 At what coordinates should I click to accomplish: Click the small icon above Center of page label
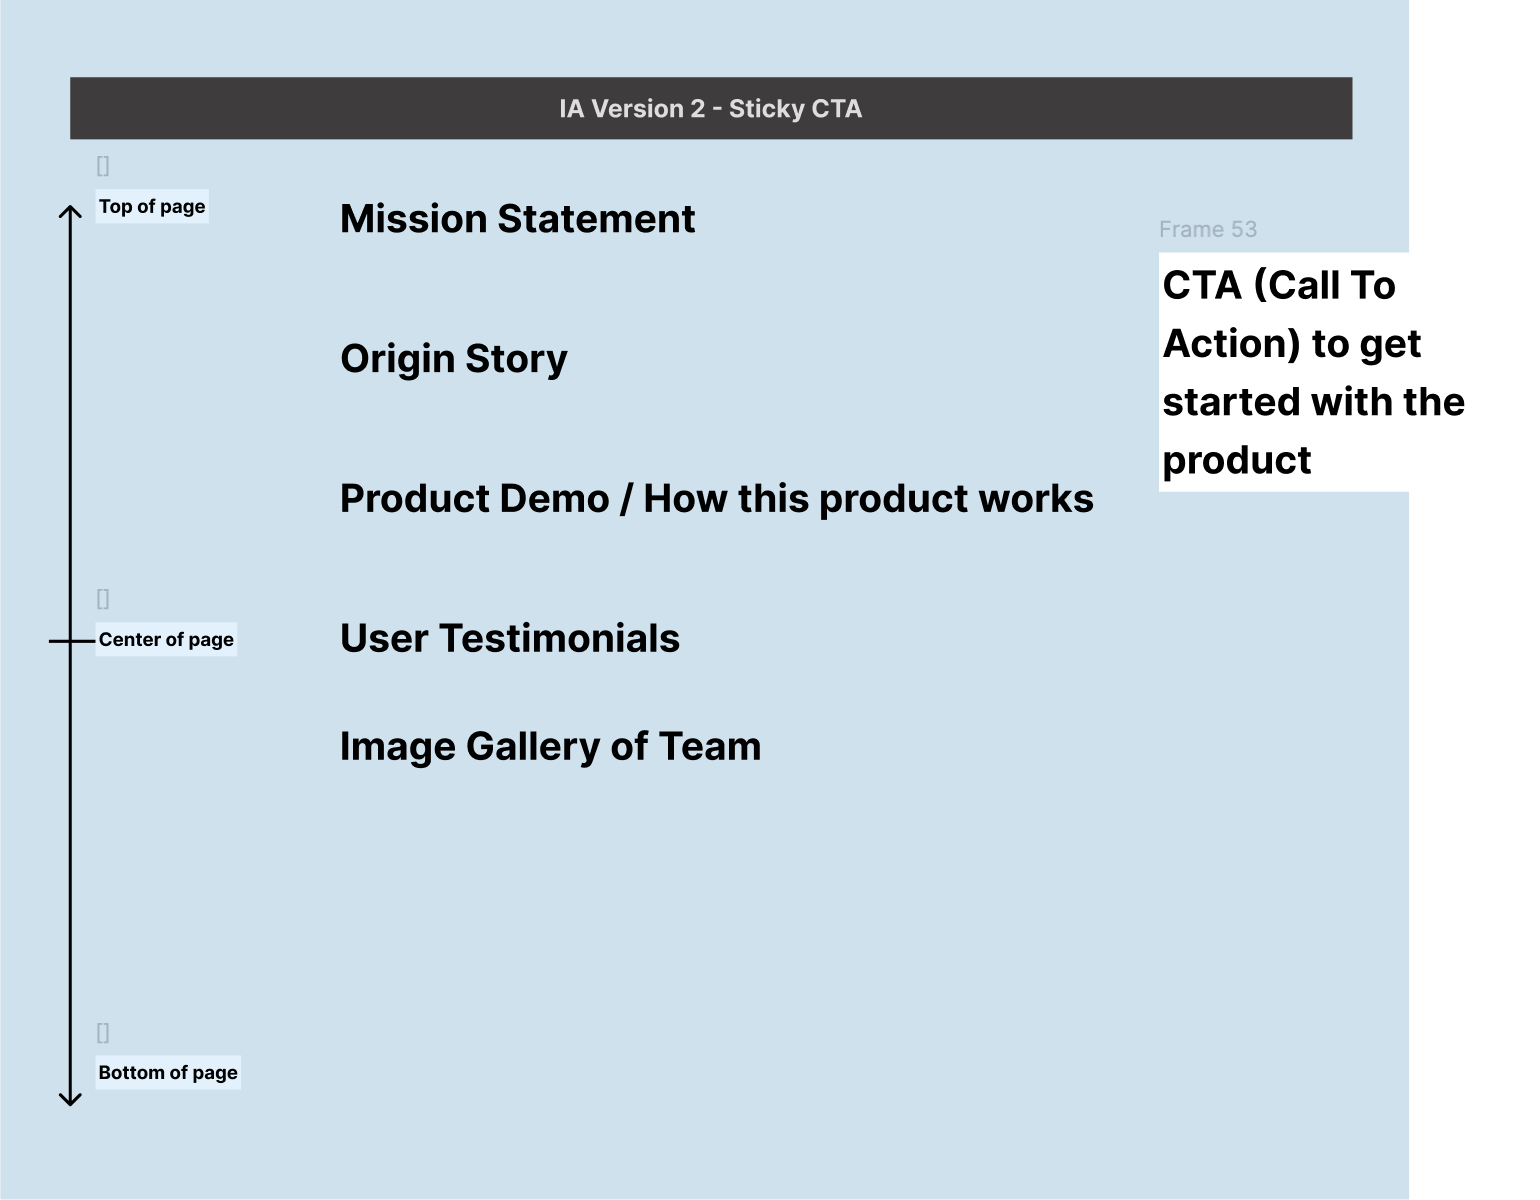[102, 598]
